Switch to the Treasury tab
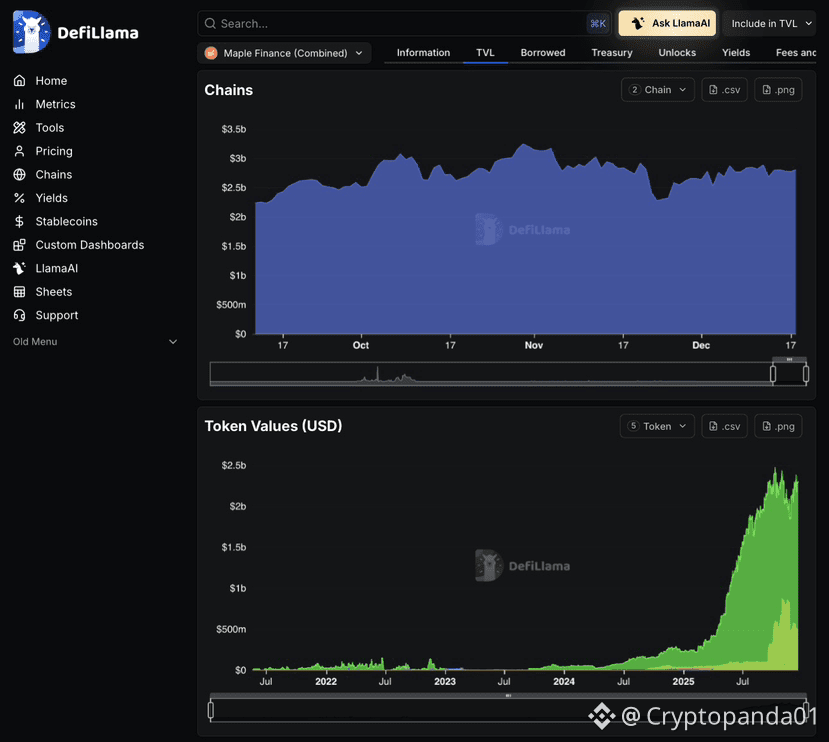The image size is (829, 742). click(x=612, y=53)
